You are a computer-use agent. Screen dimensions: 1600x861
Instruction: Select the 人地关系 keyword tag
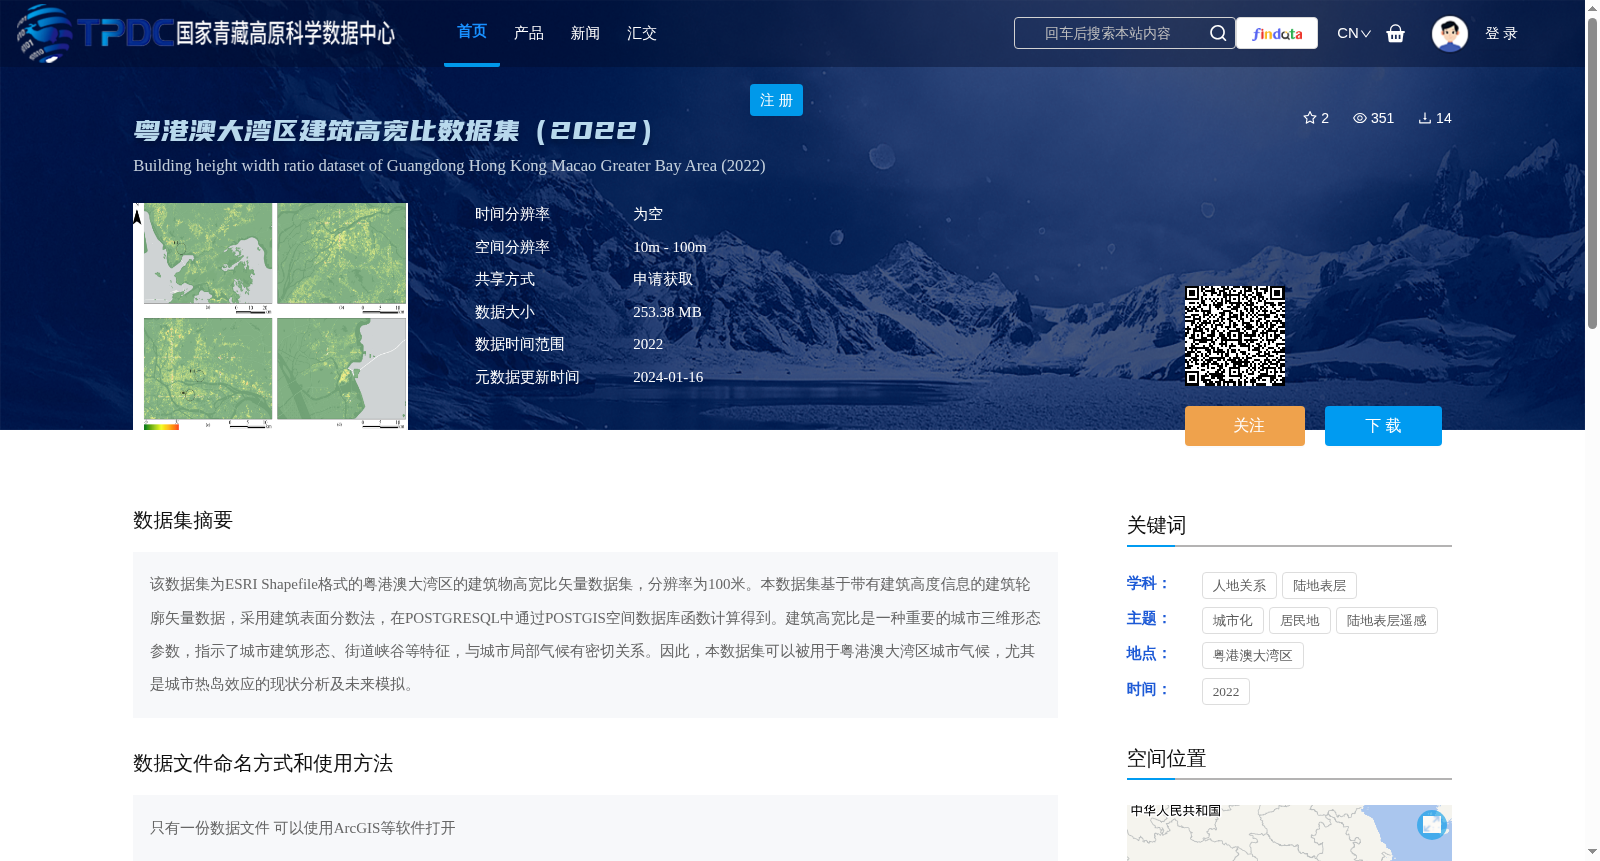(x=1239, y=586)
